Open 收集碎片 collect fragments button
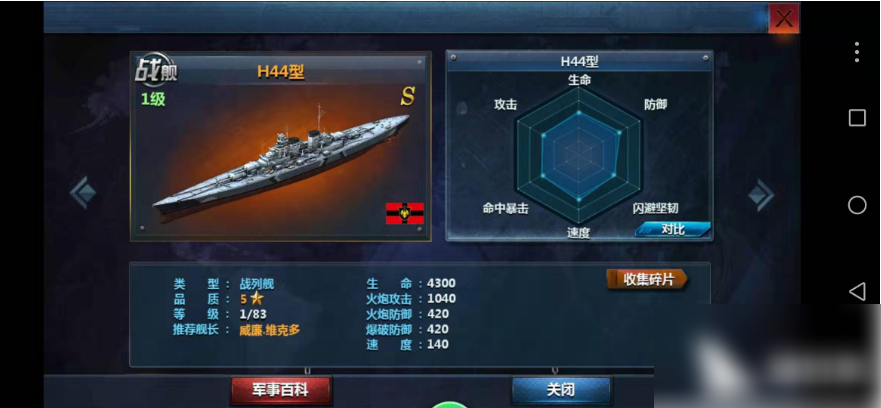 point(648,279)
